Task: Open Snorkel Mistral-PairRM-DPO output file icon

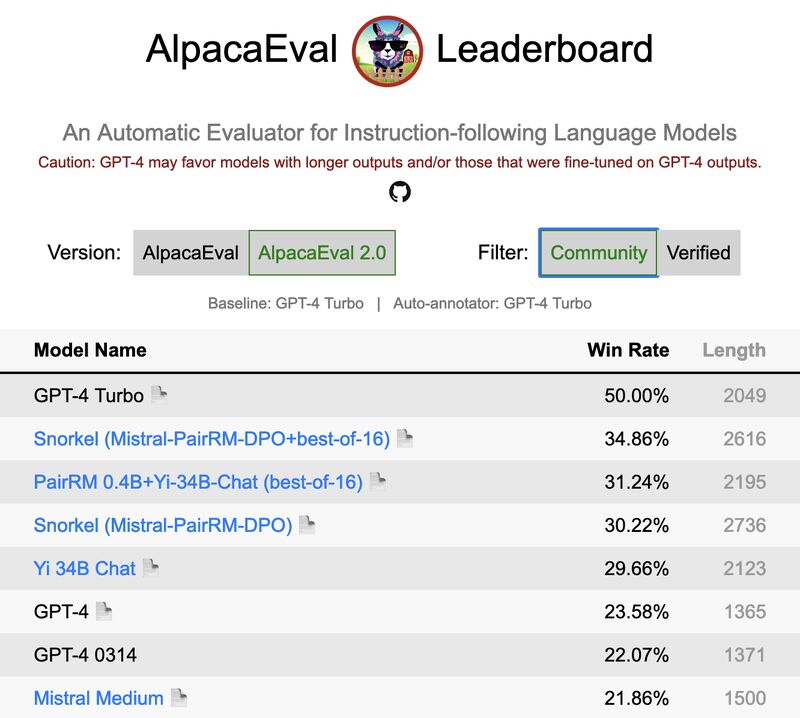Action: coord(307,525)
